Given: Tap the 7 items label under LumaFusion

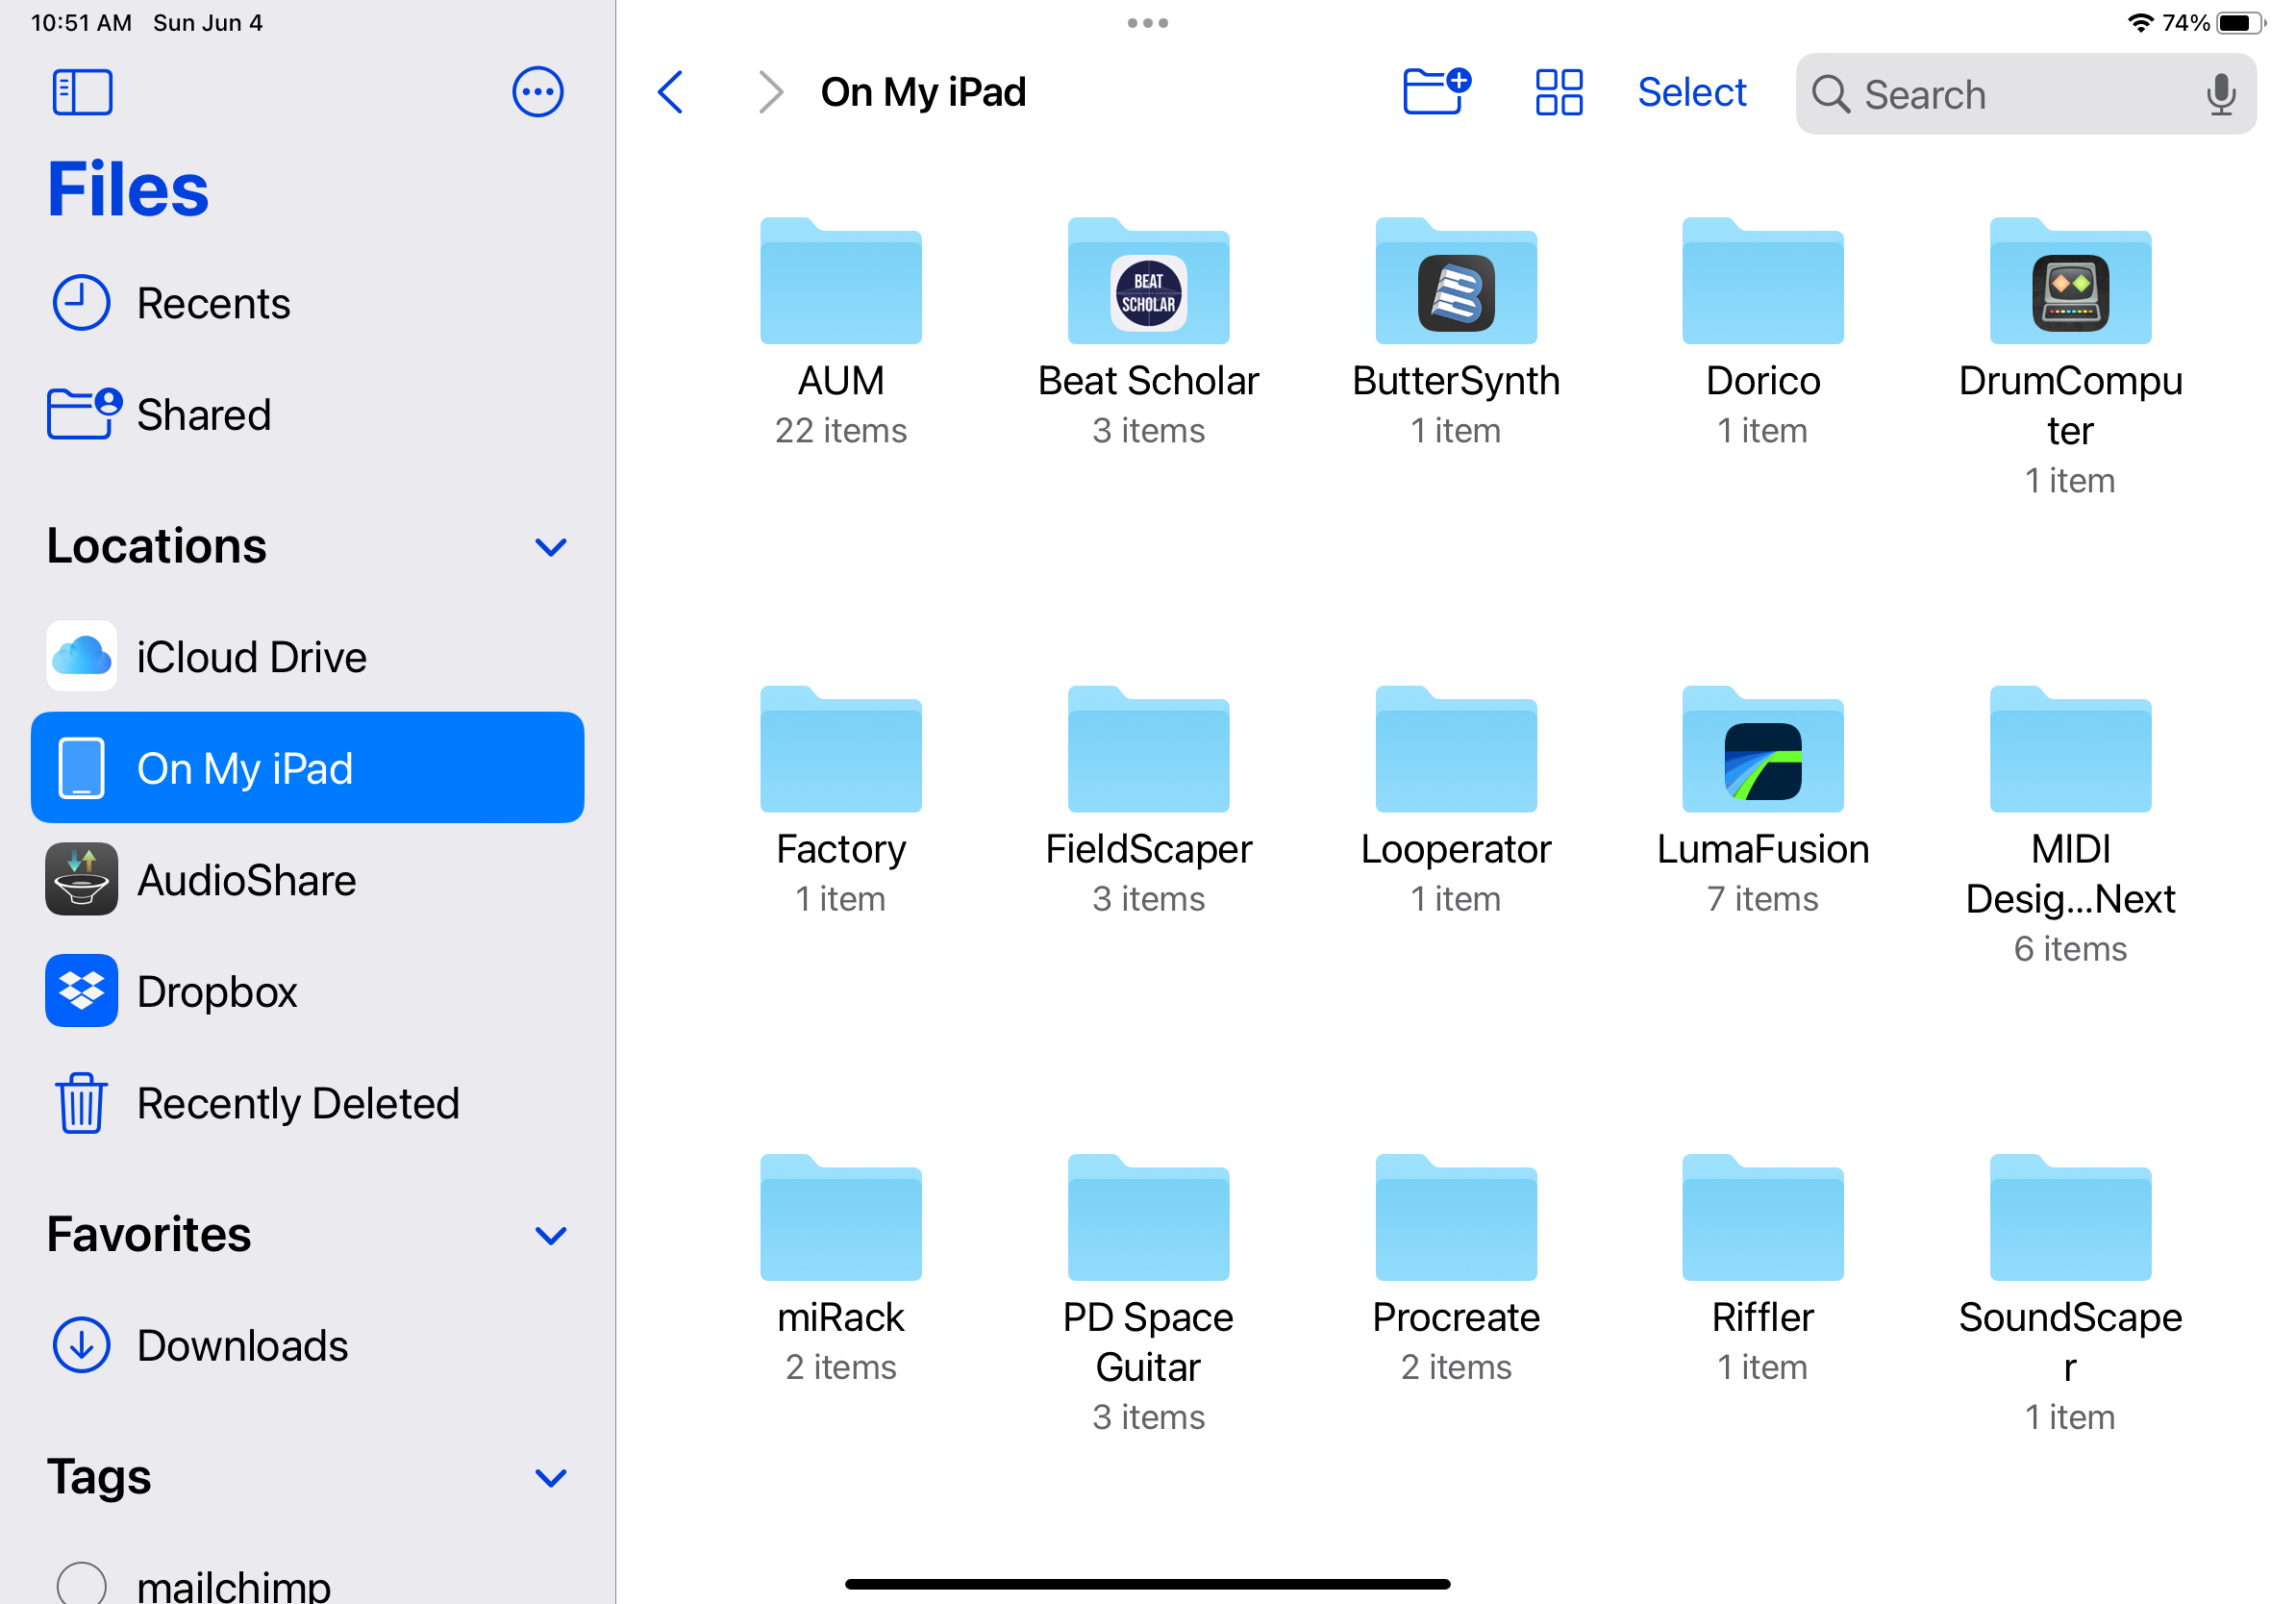Looking at the screenshot, I should tap(1762, 899).
